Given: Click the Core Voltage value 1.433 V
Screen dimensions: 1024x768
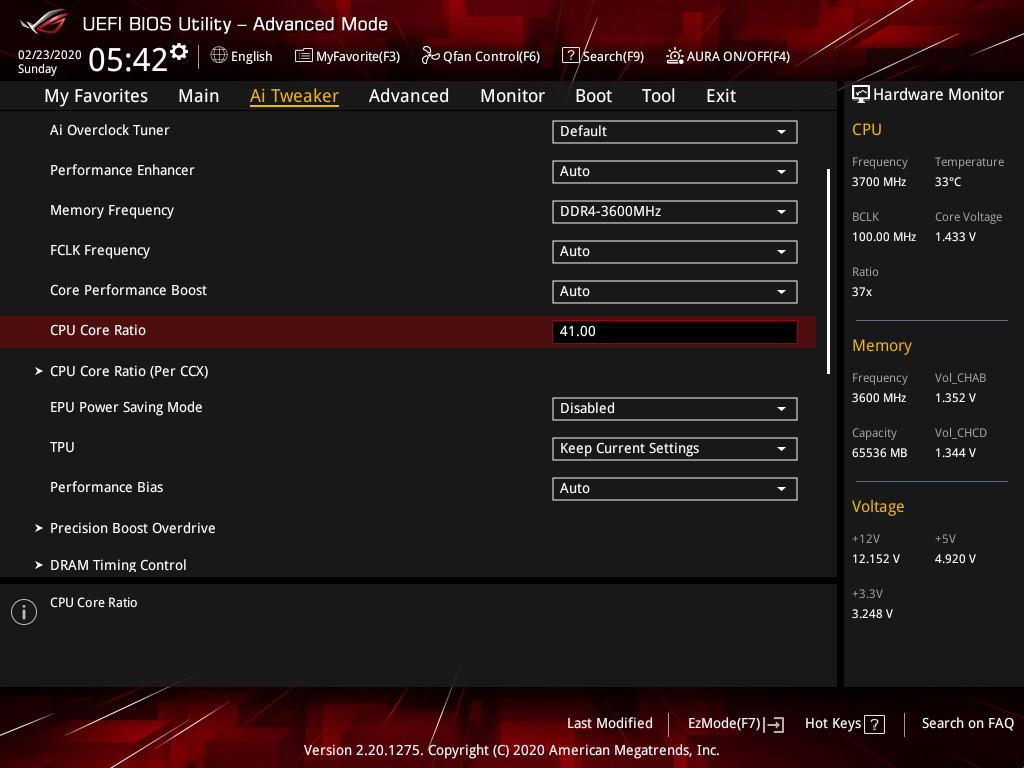Looking at the screenshot, I should [x=955, y=236].
